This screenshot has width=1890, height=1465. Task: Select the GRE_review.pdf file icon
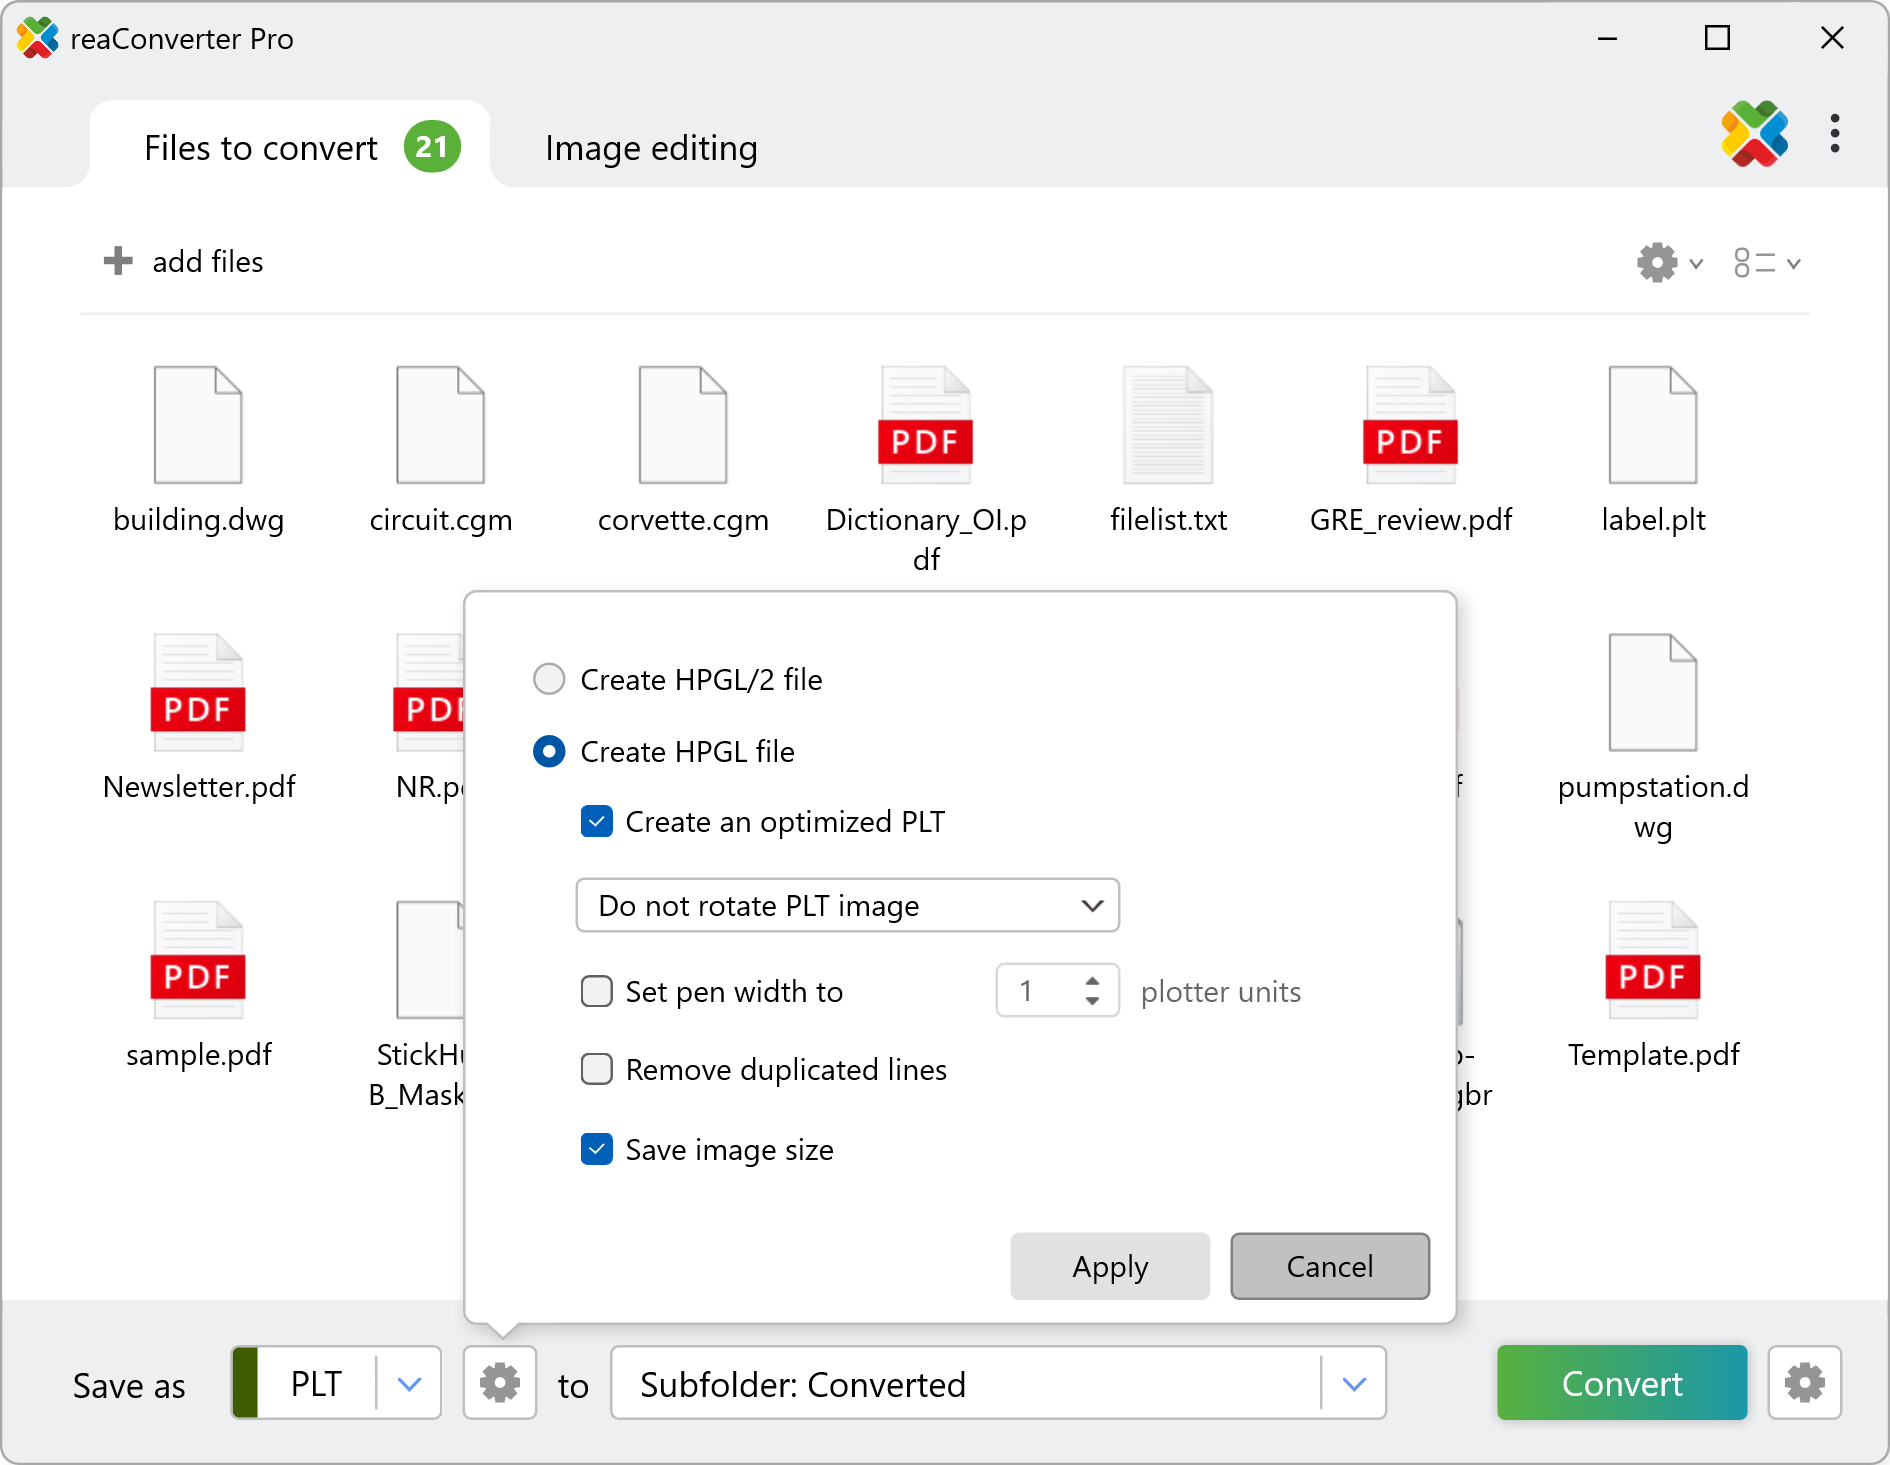click(1410, 426)
